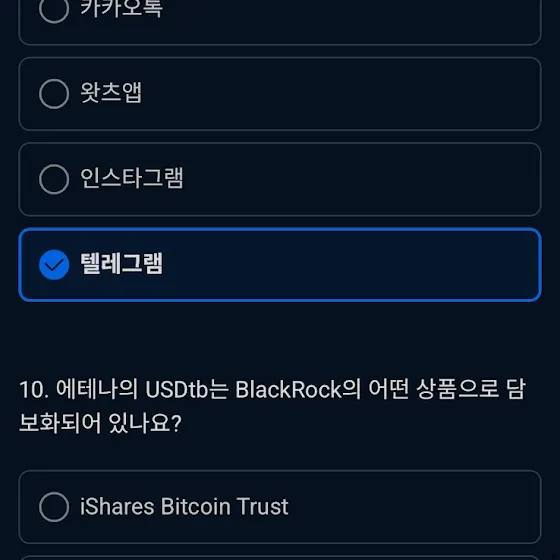Screen dimensions: 560x560
Task: Click the word 에테나의 in question 10
Action: click(x=97, y=389)
